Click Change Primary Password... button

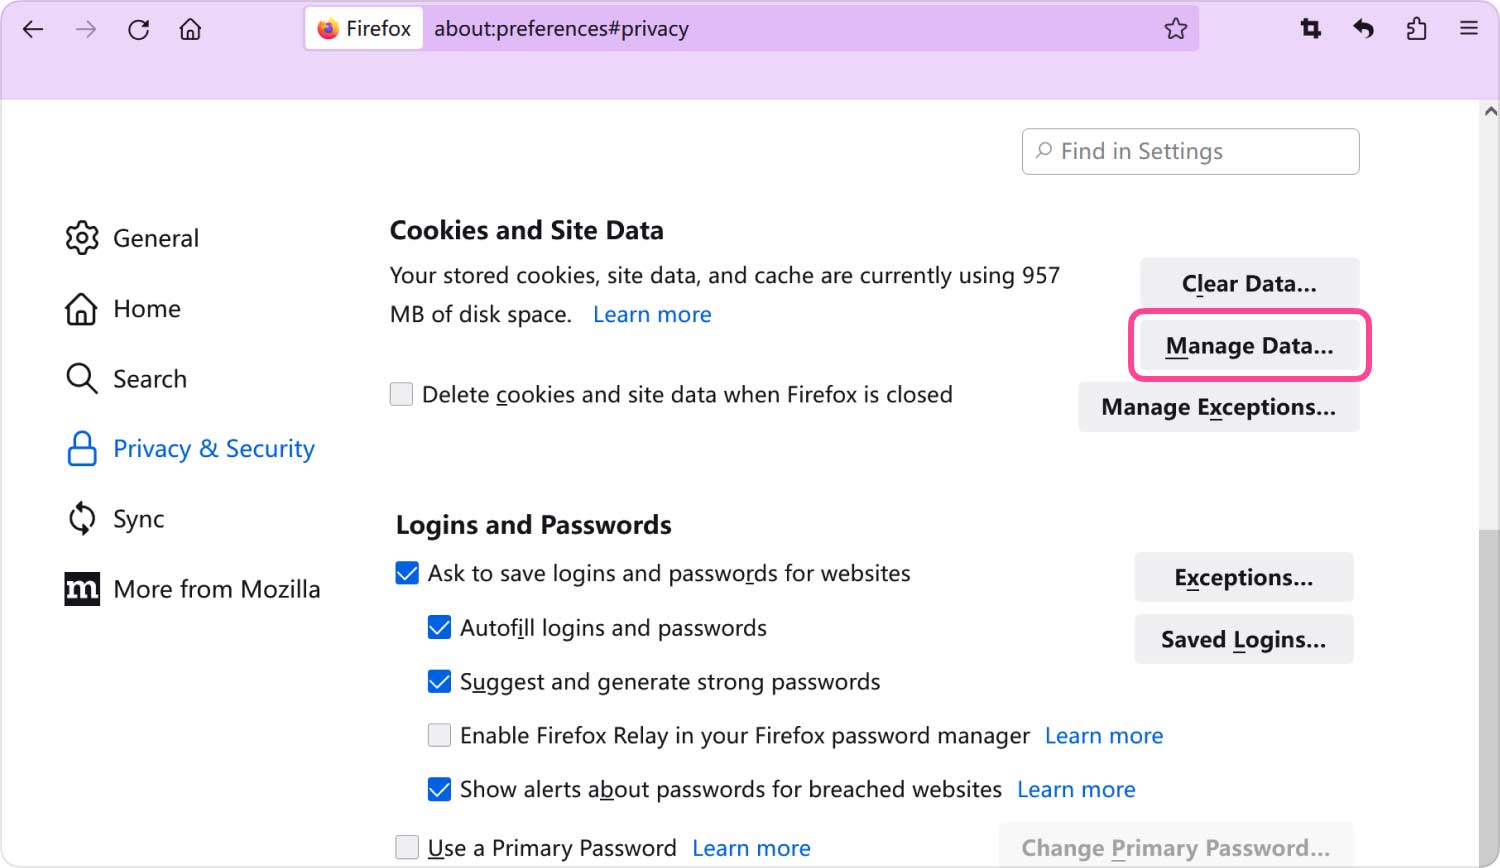1175,846
